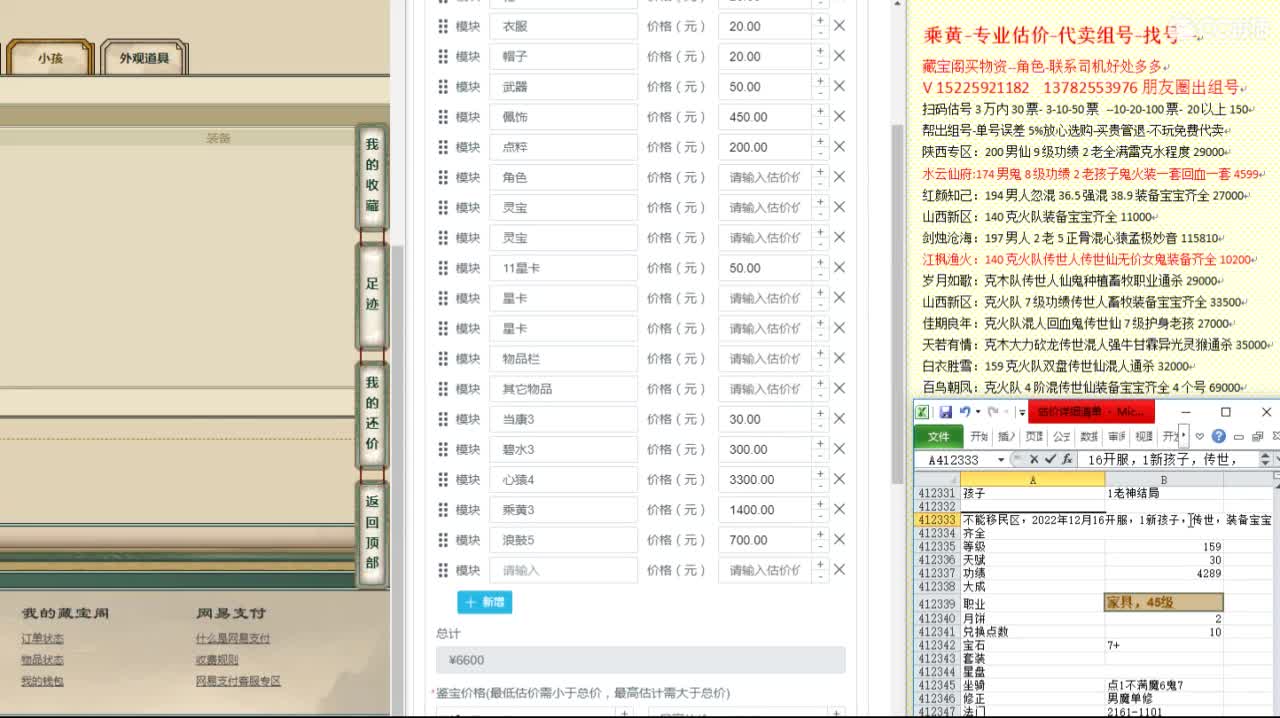
Task: Click the 浪鼓5 module name field
Action: coord(563,540)
